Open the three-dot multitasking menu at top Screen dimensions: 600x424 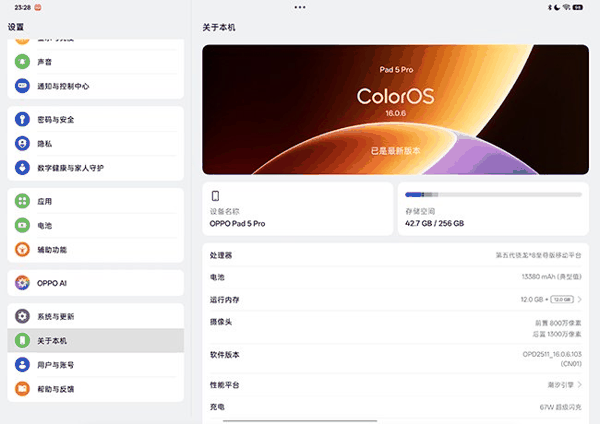point(300,7)
